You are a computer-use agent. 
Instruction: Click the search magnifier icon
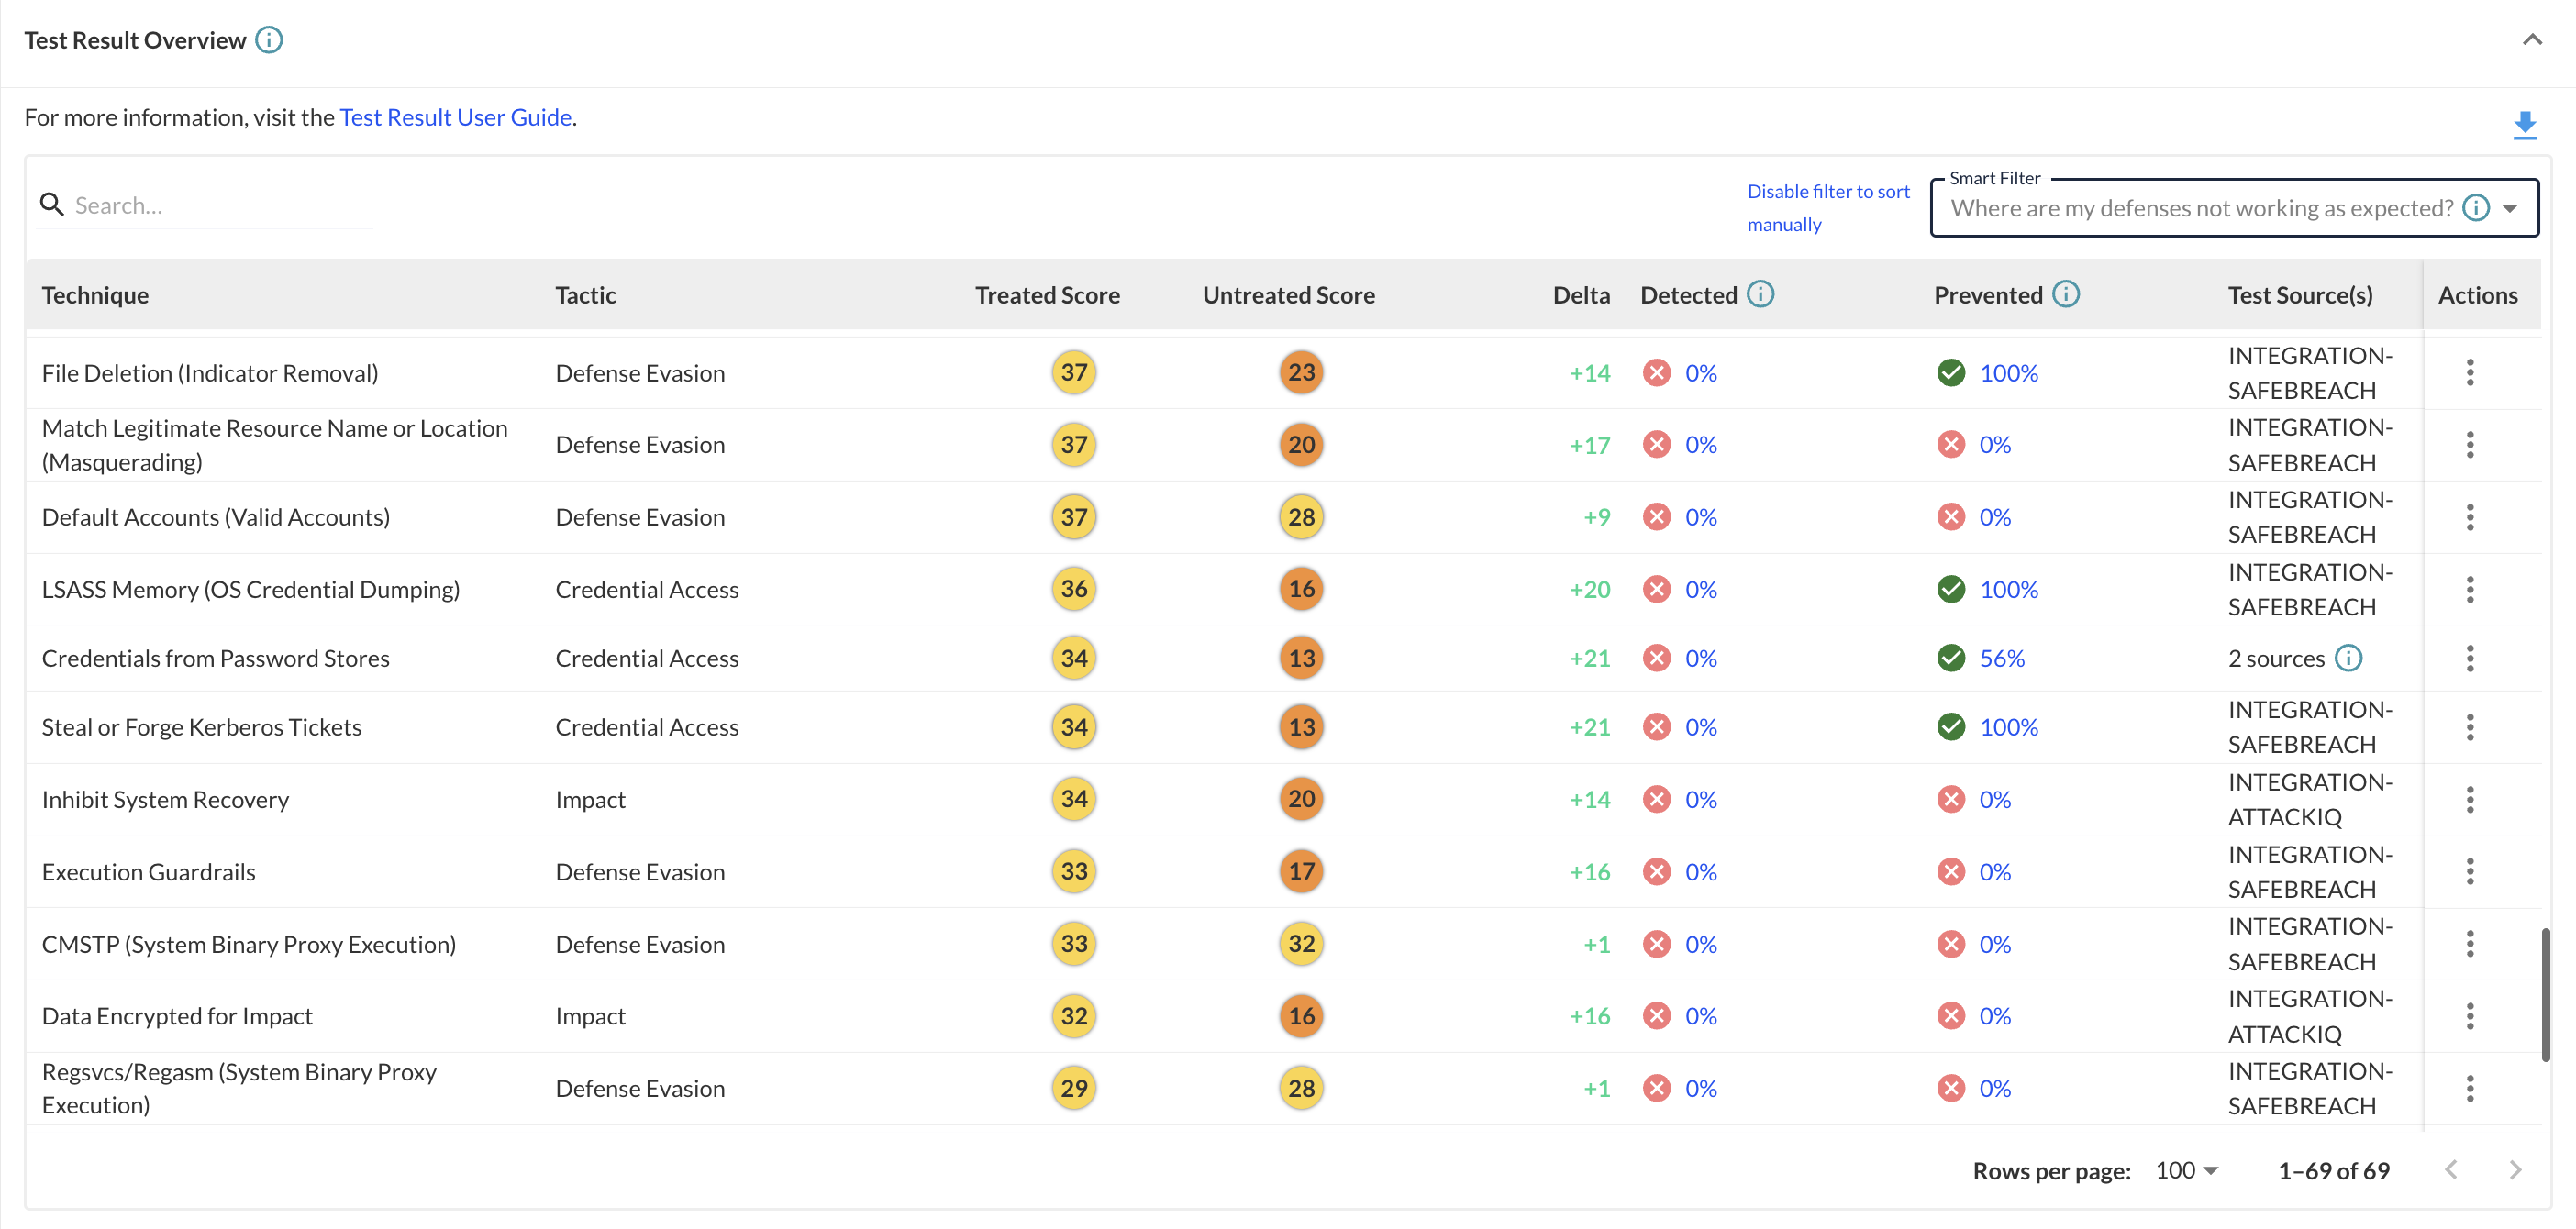[x=51, y=205]
